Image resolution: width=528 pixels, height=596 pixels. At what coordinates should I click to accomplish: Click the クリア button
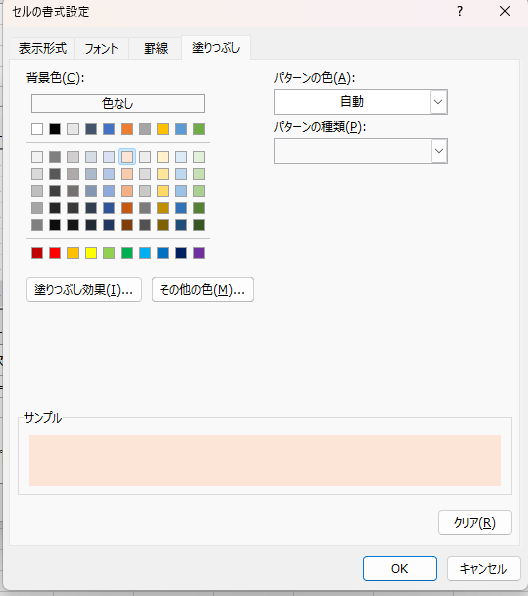[475, 523]
